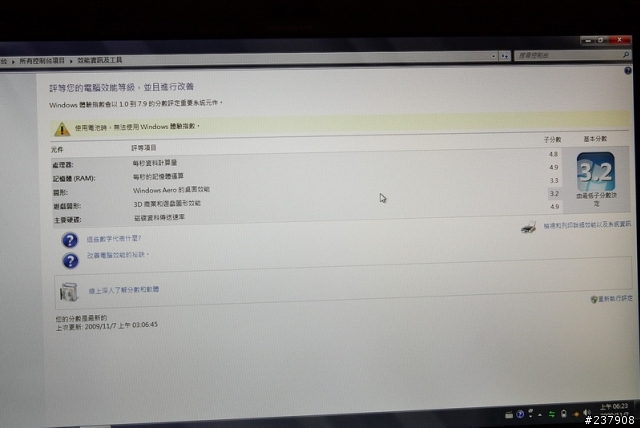
Task: Select the 遊戲圖形 row label
Action: pyautogui.click(x=67, y=206)
